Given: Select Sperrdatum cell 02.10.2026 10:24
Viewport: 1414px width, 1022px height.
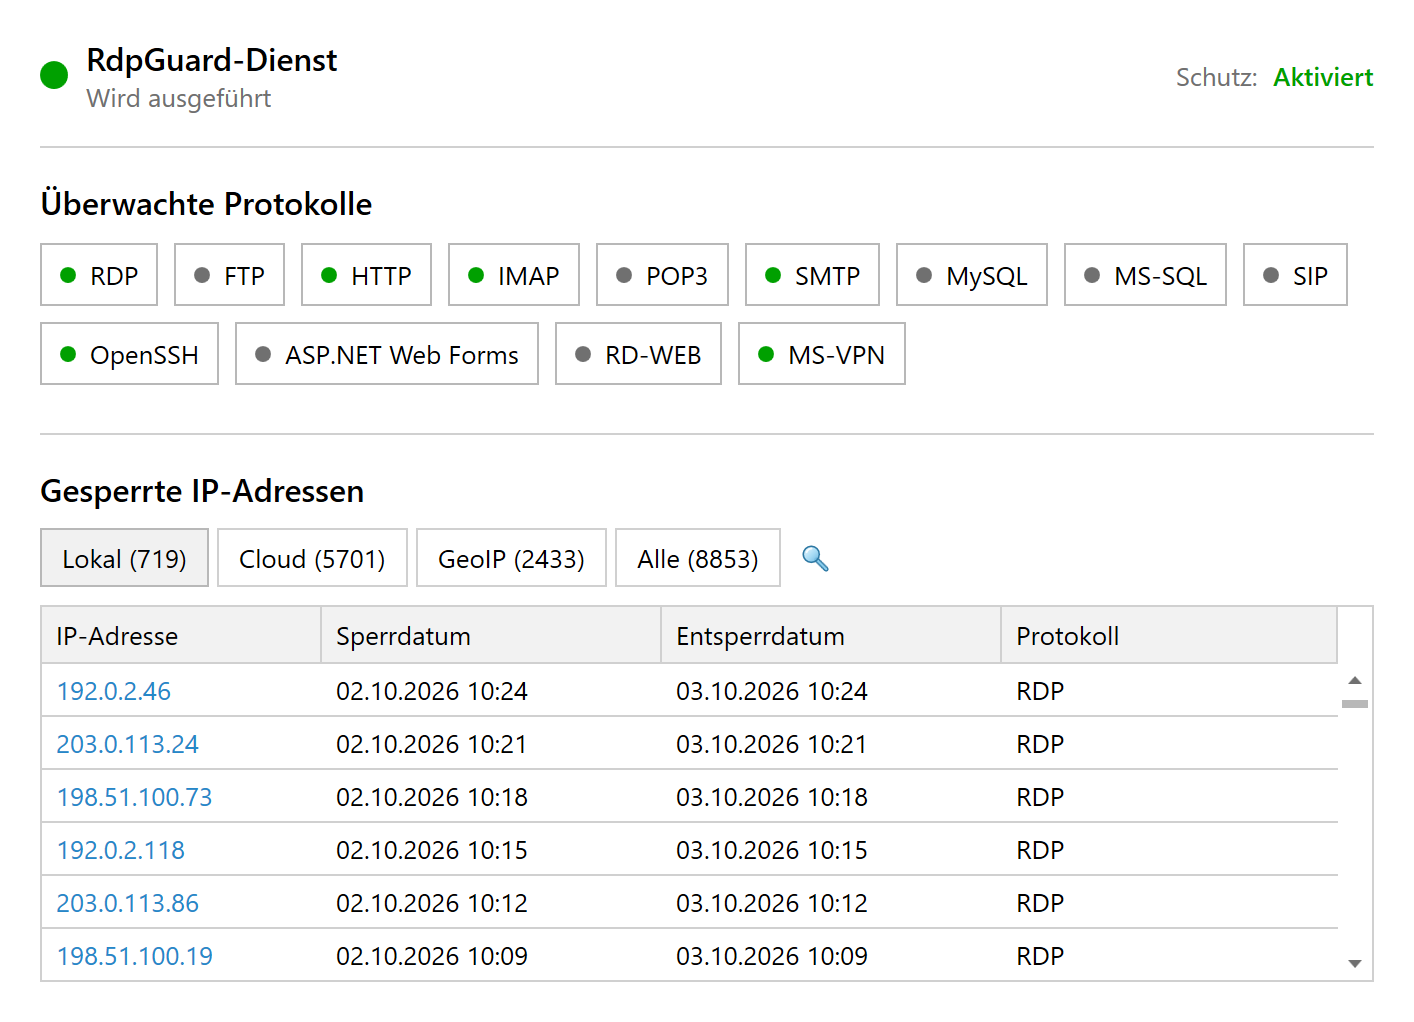Looking at the screenshot, I should click(432, 691).
